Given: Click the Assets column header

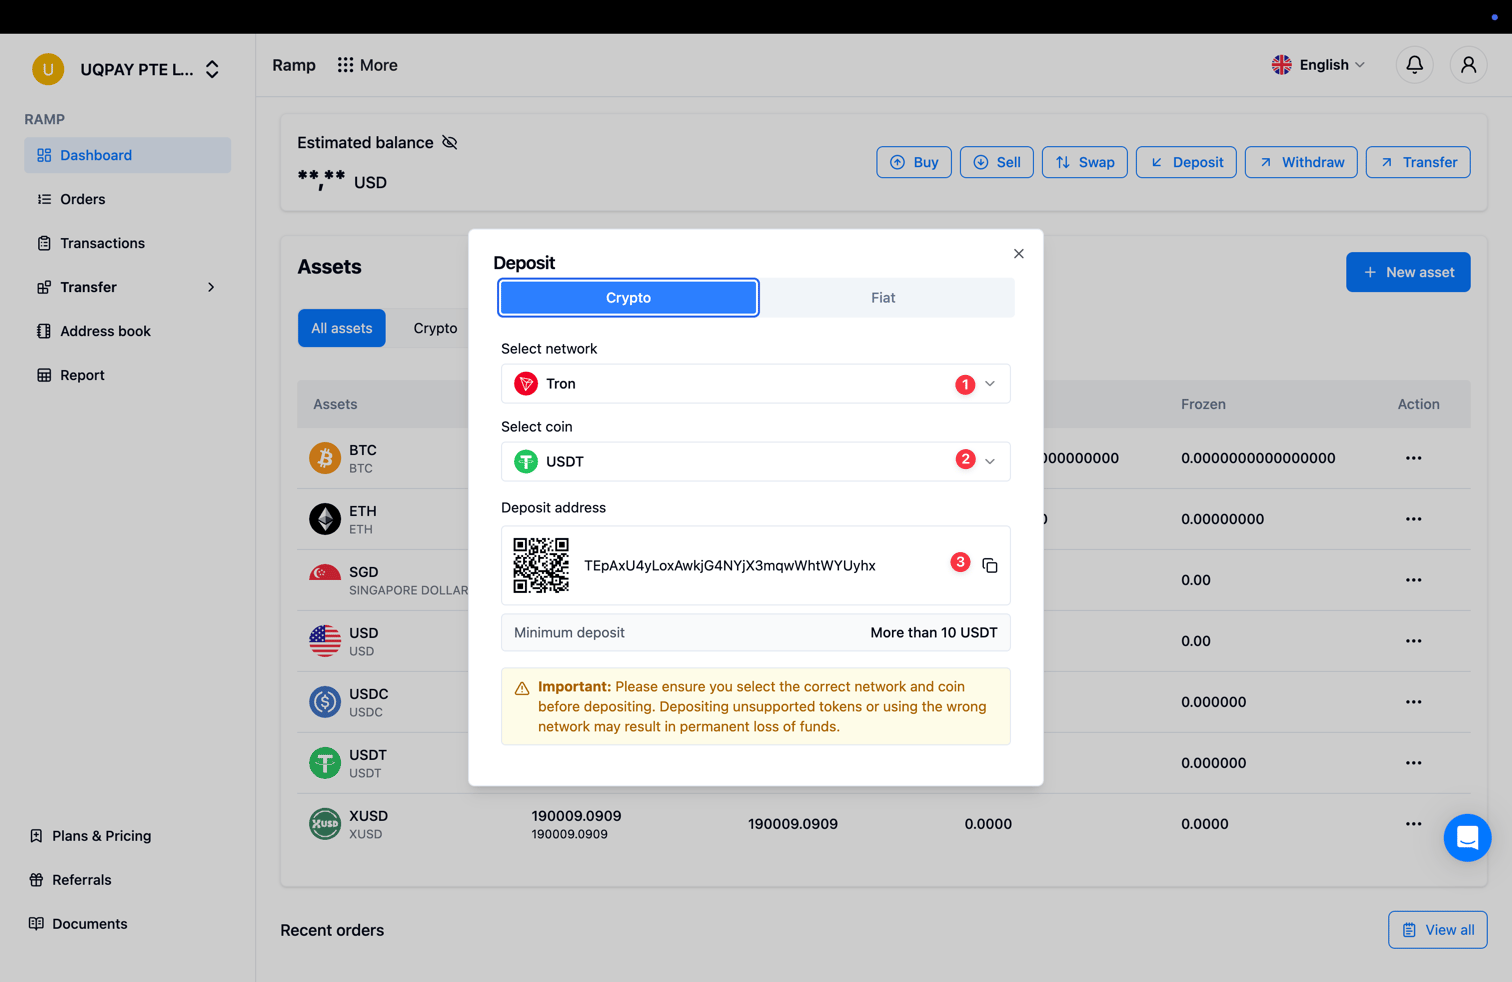Looking at the screenshot, I should pyautogui.click(x=335, y=404).
